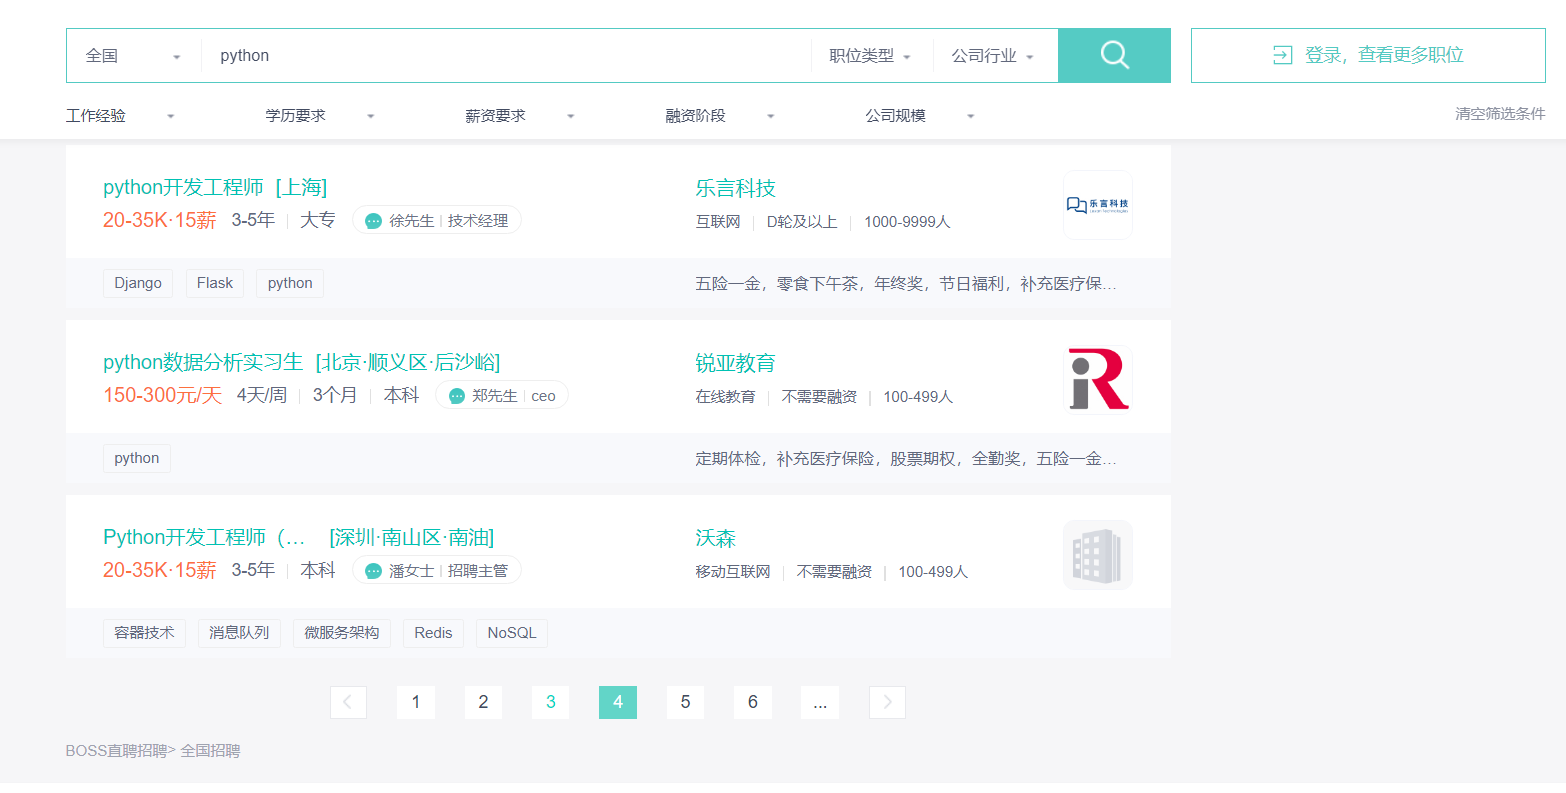This screenshot has height=793, width=1566.
Task: Open the 乐言科技 company logo
Action: click(x=1097, y=205)
